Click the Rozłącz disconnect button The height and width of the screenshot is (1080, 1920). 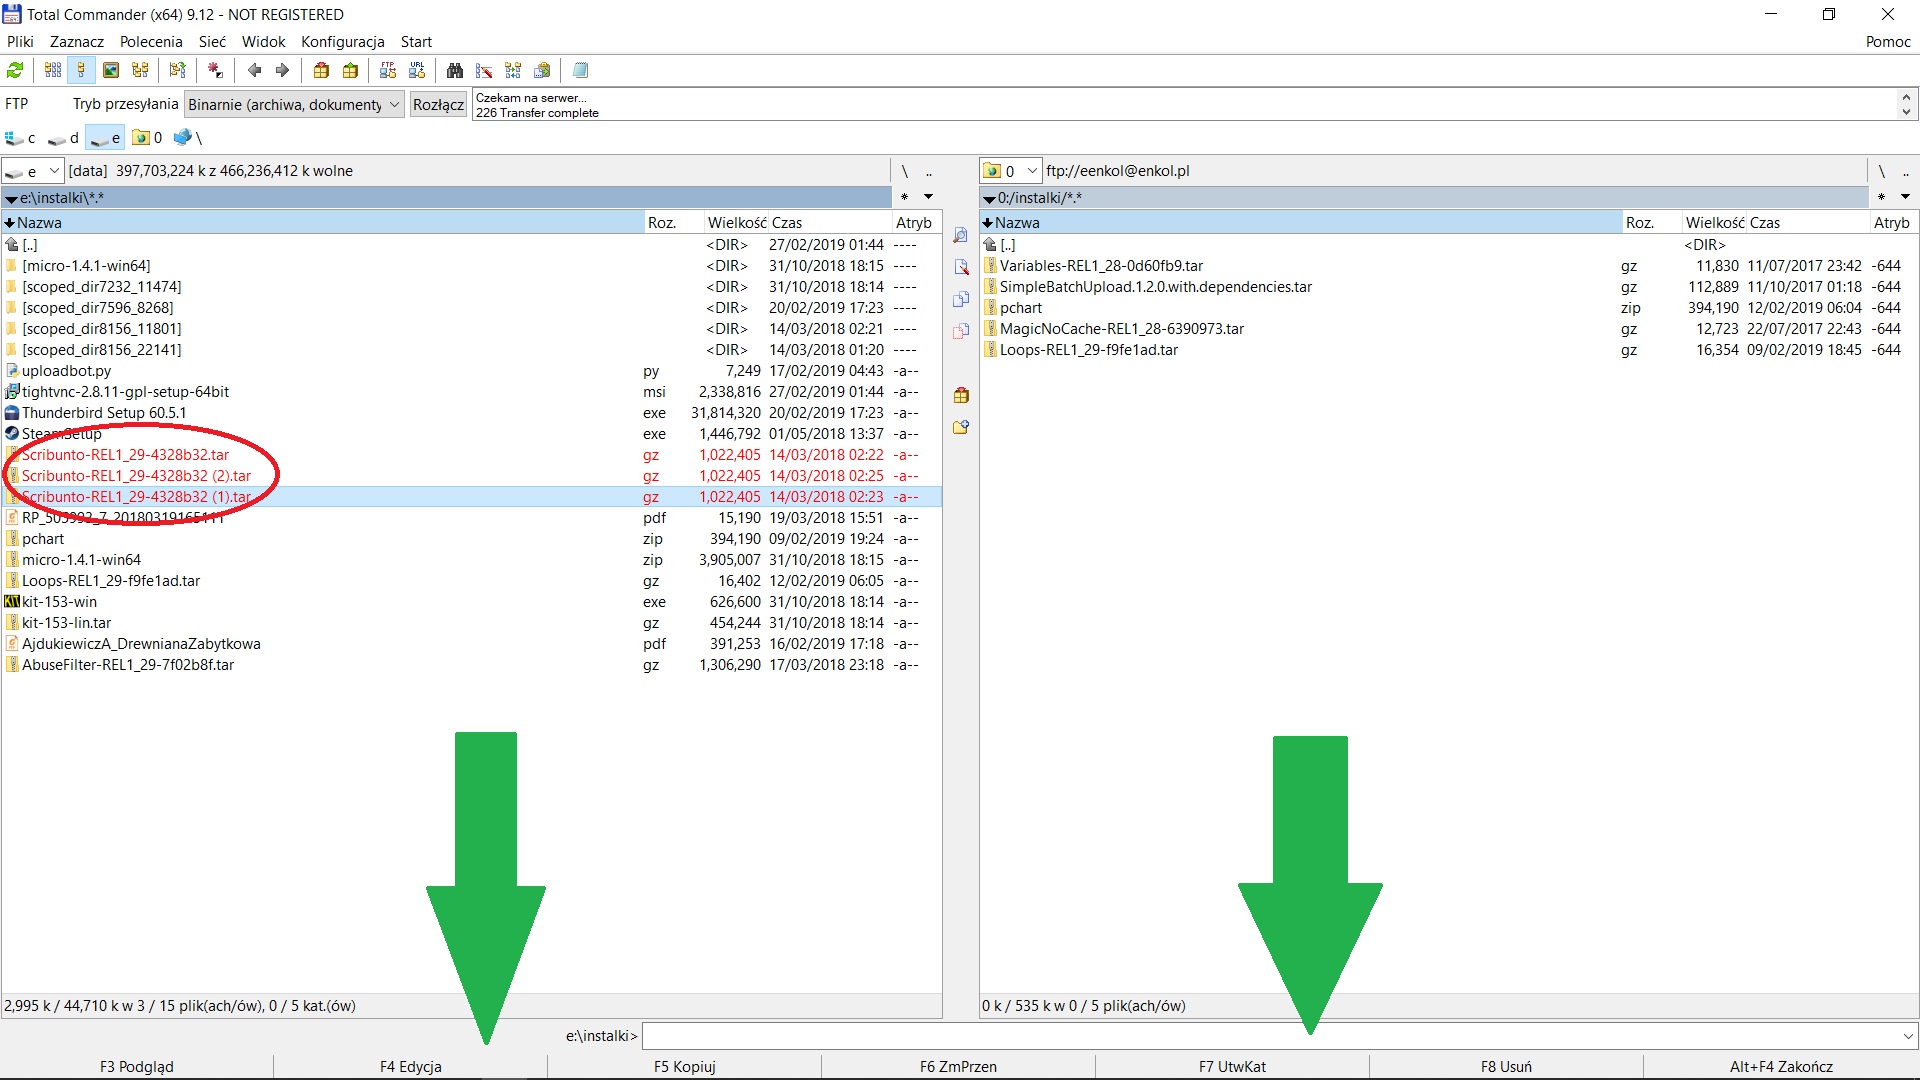point(438,104)
